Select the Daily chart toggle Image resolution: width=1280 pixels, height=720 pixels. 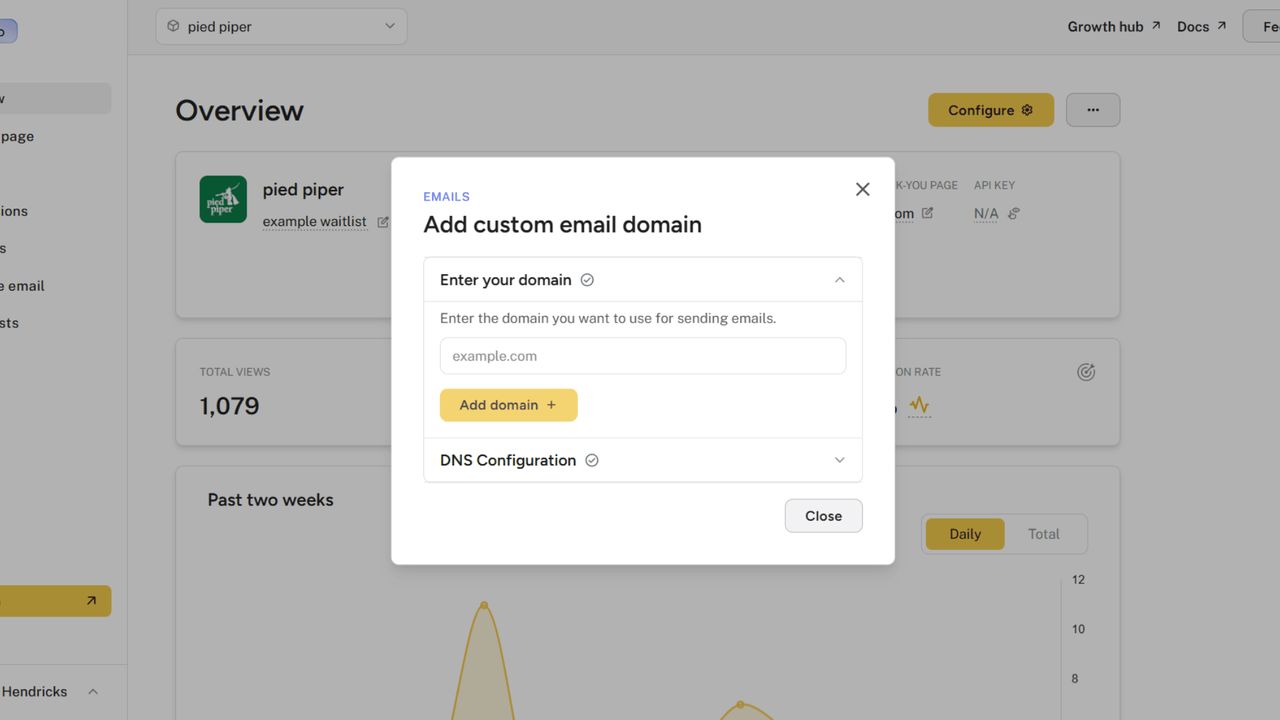coord(964,534)
